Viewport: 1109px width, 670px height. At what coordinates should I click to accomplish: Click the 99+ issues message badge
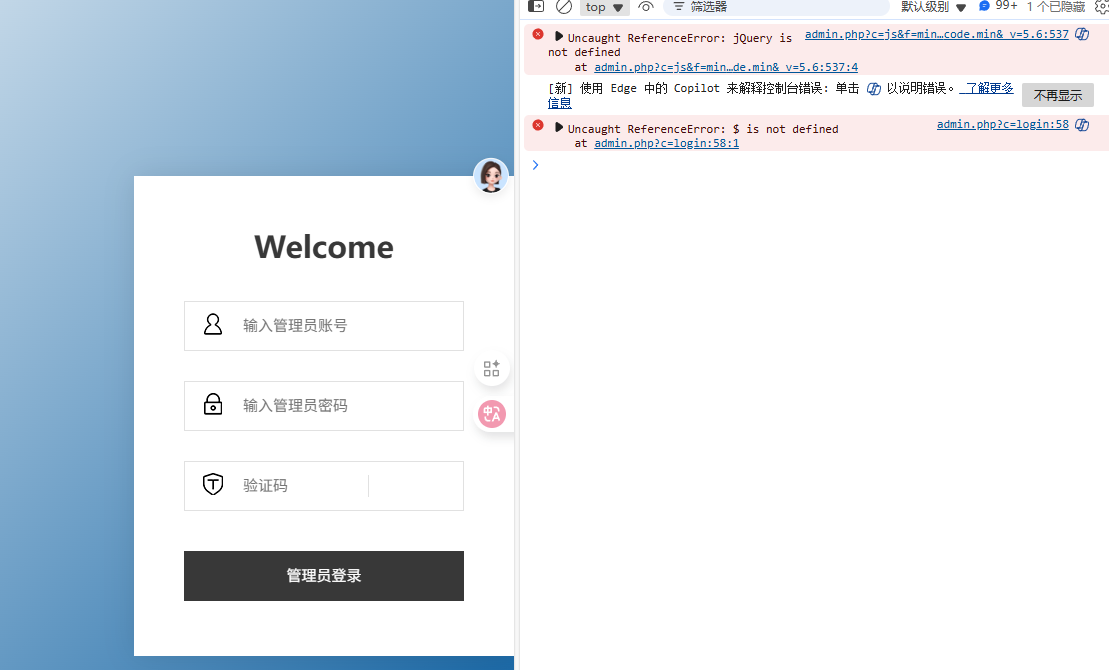[997, 6]
